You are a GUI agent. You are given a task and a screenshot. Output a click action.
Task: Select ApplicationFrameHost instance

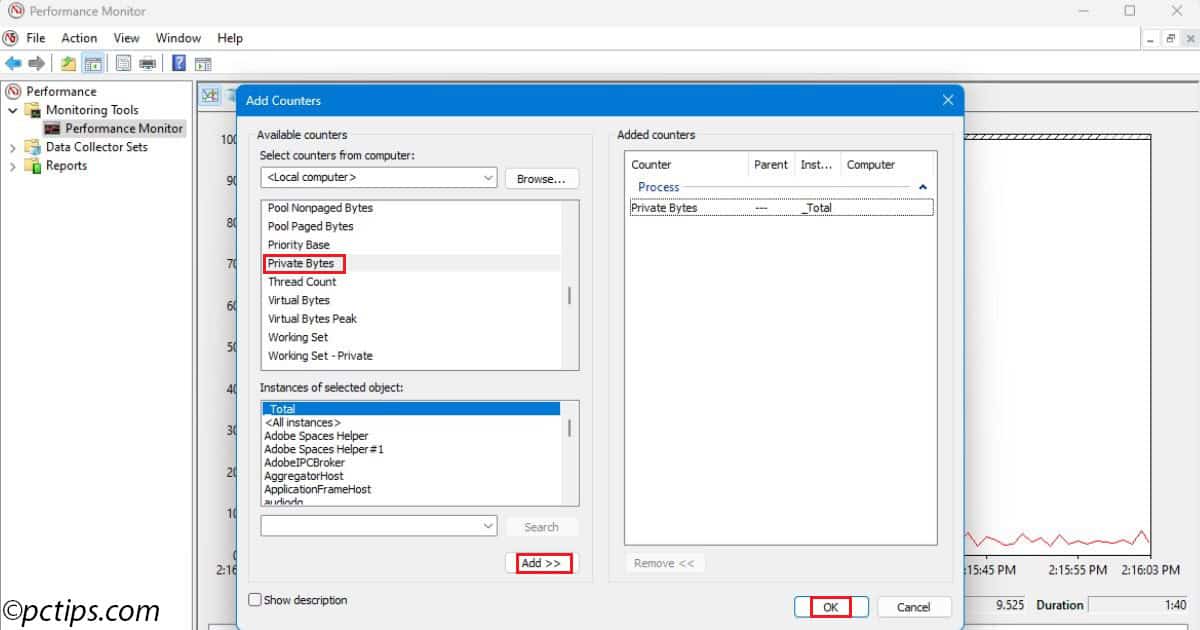point(317,490)
